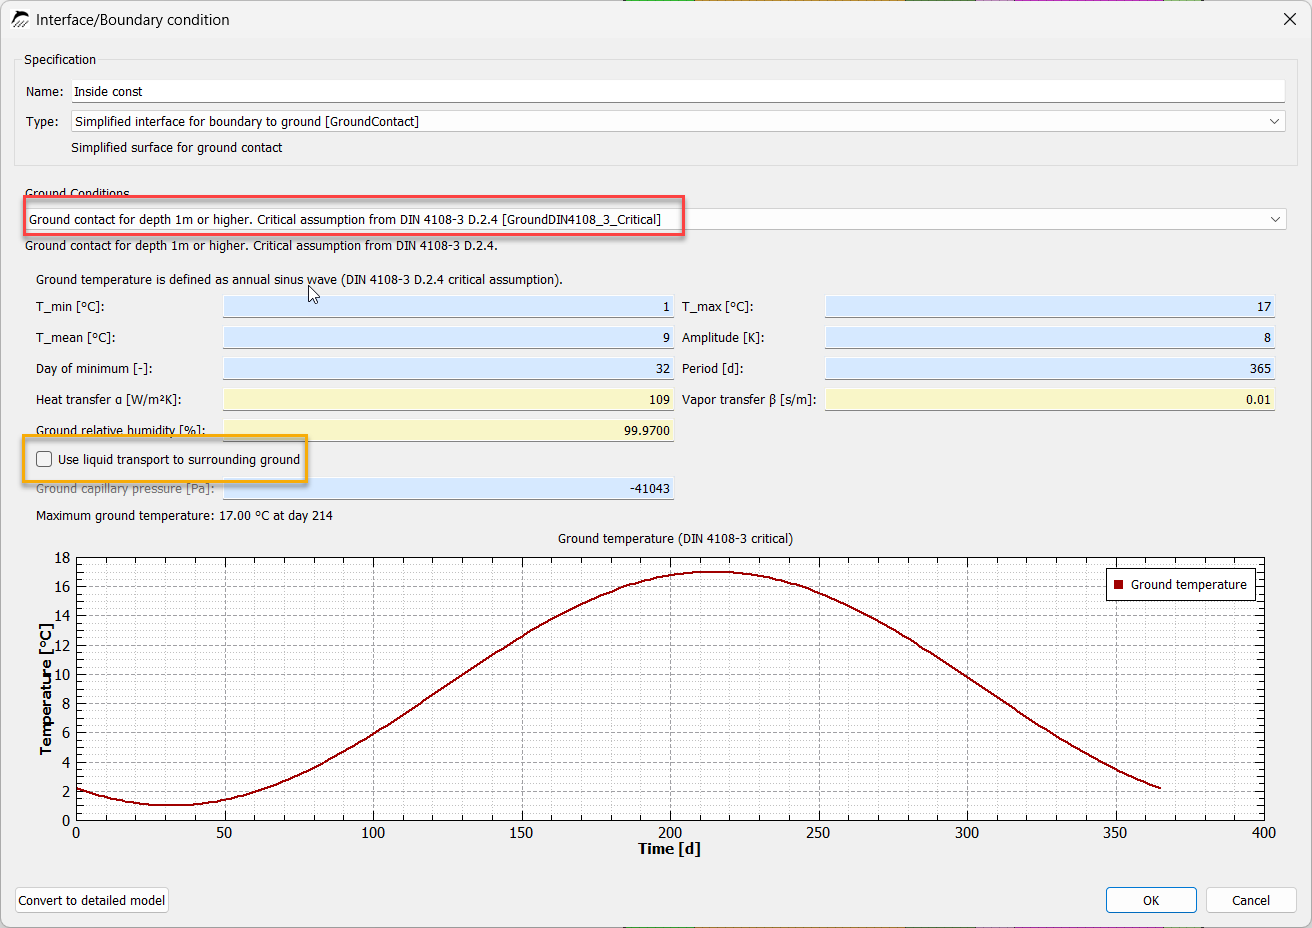
Task: Click the OK button
Action: tap(1151, 900)
